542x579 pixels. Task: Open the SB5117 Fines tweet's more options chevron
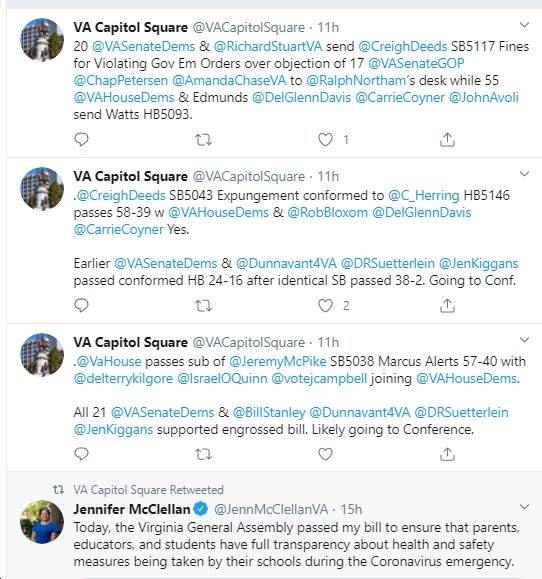tap(524, 25)
